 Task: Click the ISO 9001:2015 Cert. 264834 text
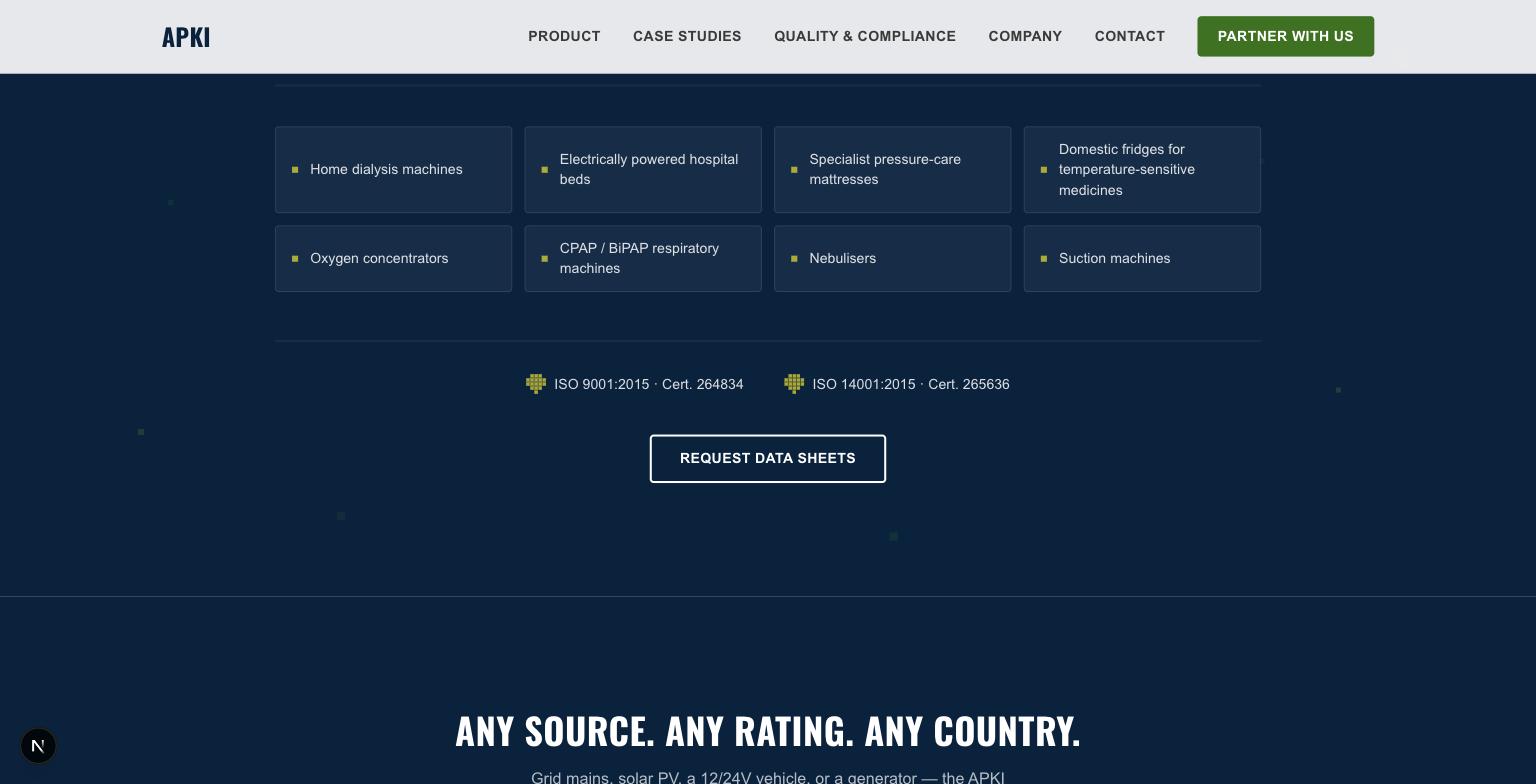tap(649, 385)
